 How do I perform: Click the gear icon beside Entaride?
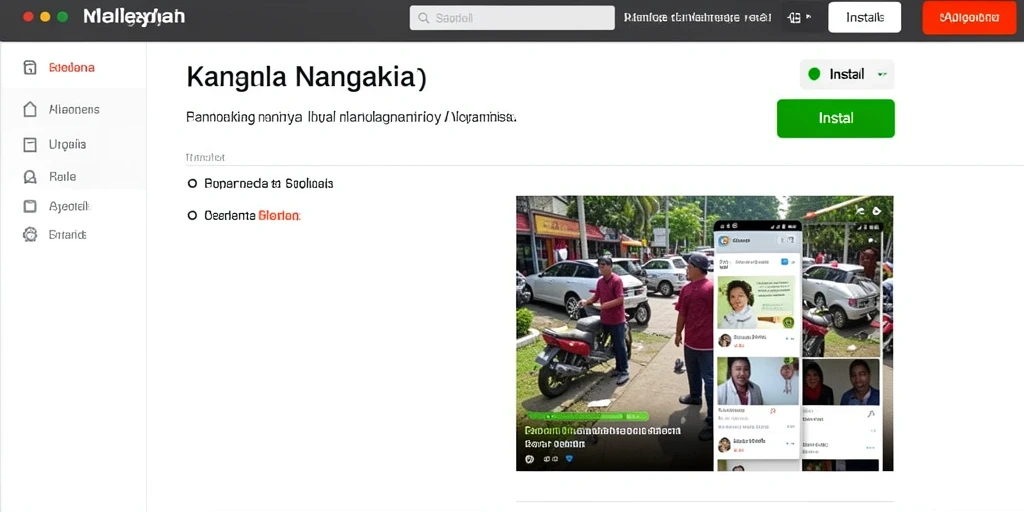30,234
